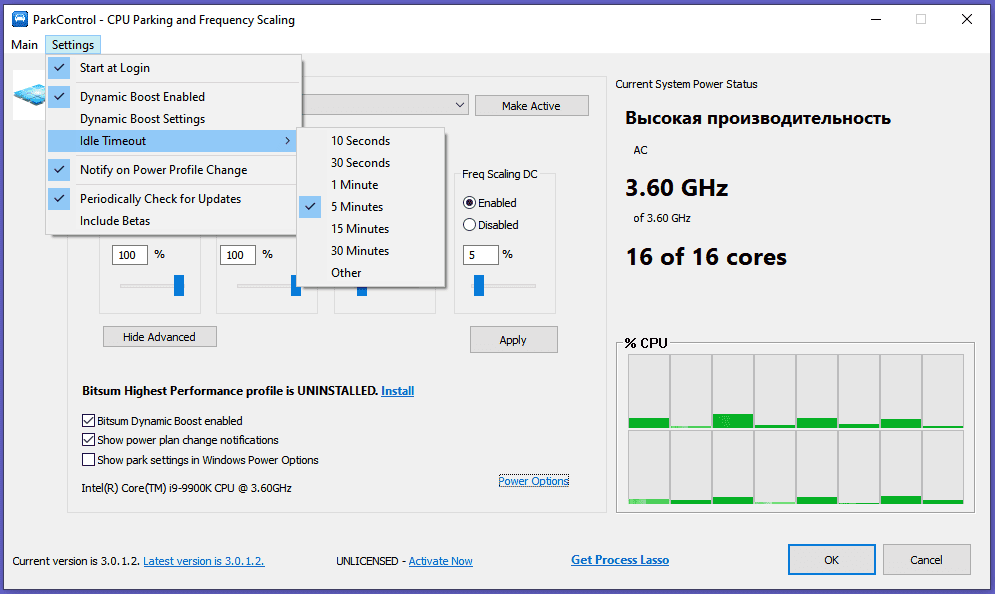Enable Include Betas option
995x594 pixels.
pos(173,221)
